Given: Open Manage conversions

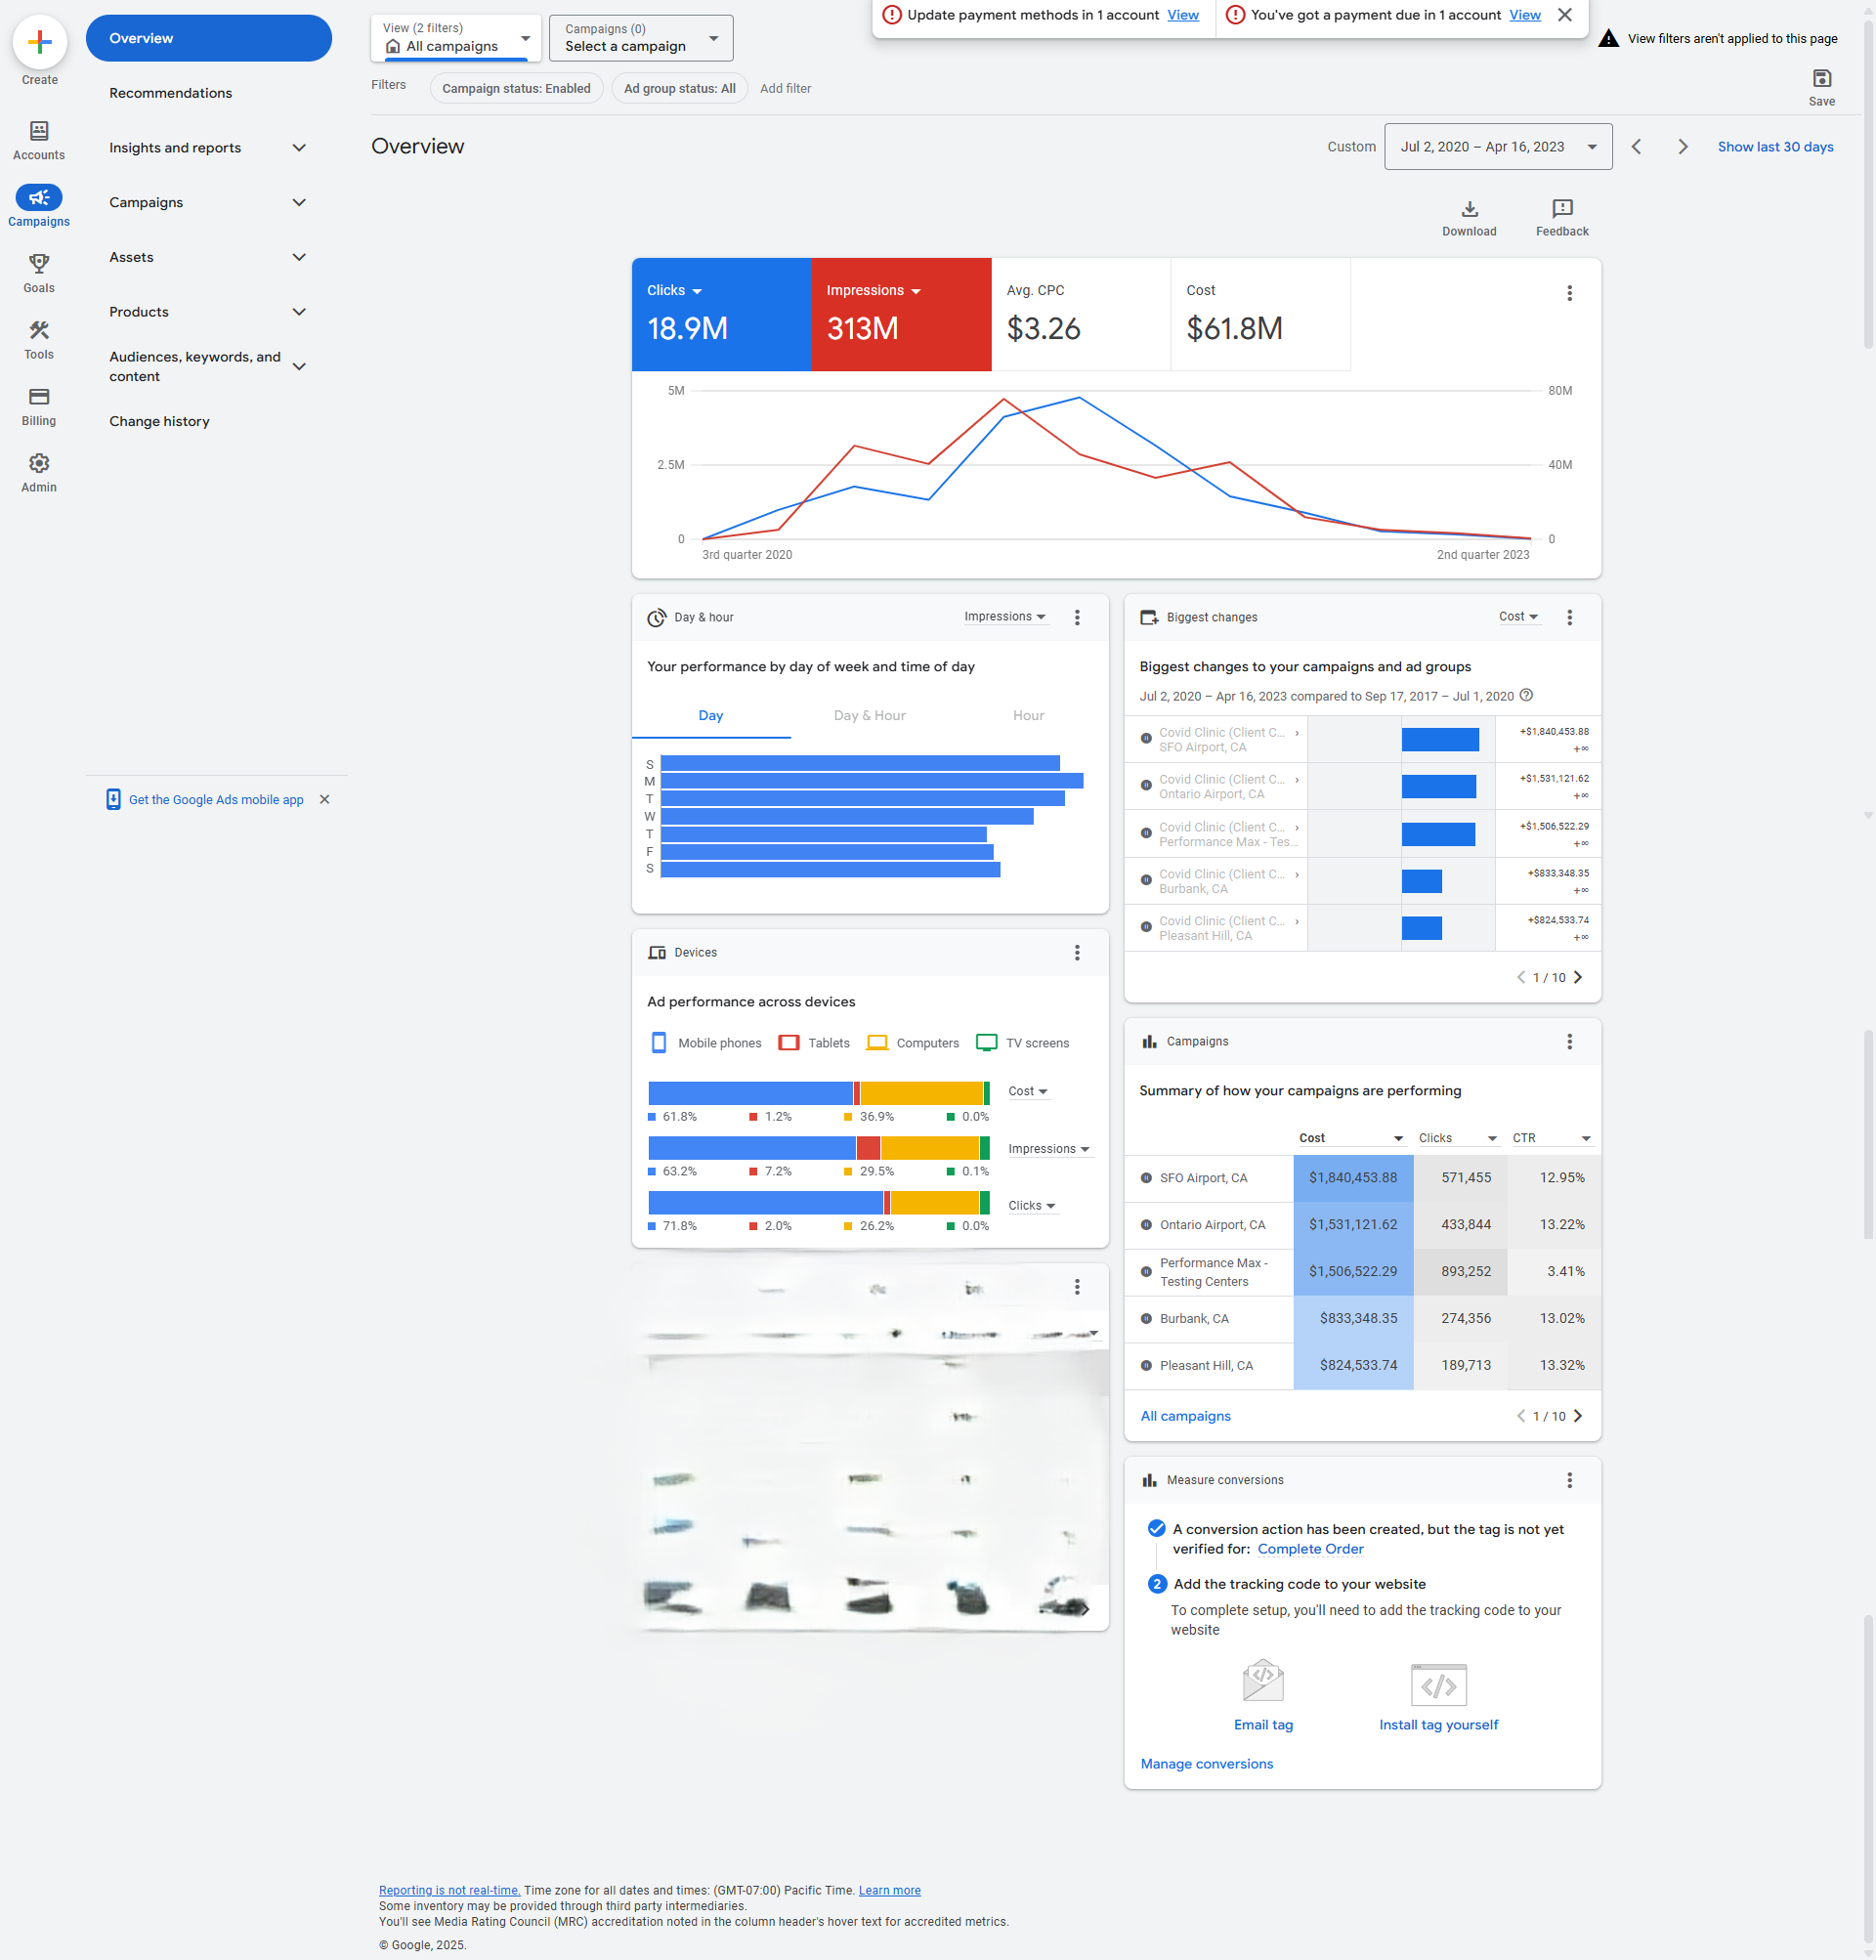Looking at the screenshot, I should point(1206,1763).
